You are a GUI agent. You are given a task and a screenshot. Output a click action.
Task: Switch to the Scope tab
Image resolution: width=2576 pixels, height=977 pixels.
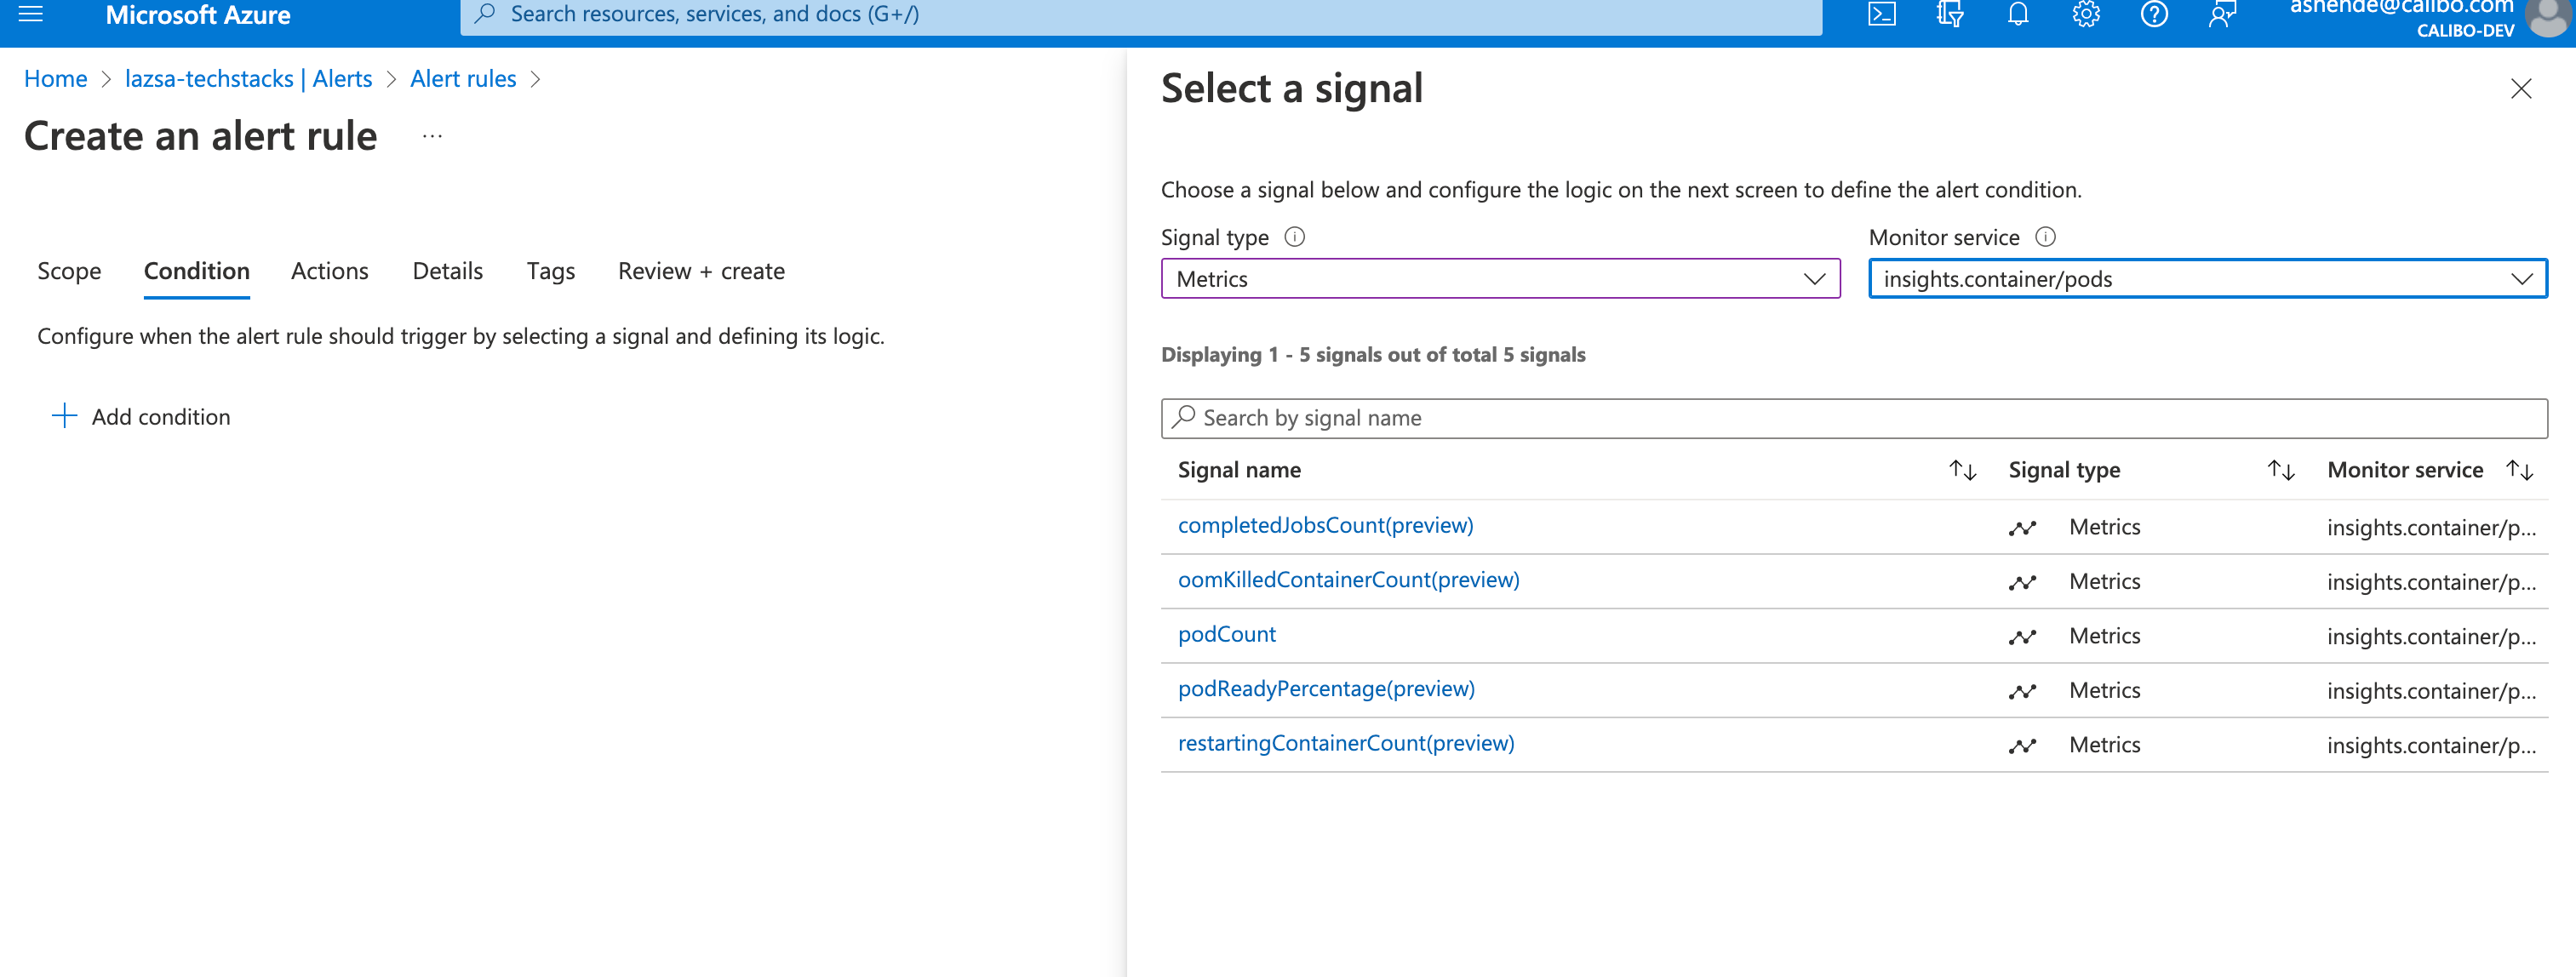69,271
